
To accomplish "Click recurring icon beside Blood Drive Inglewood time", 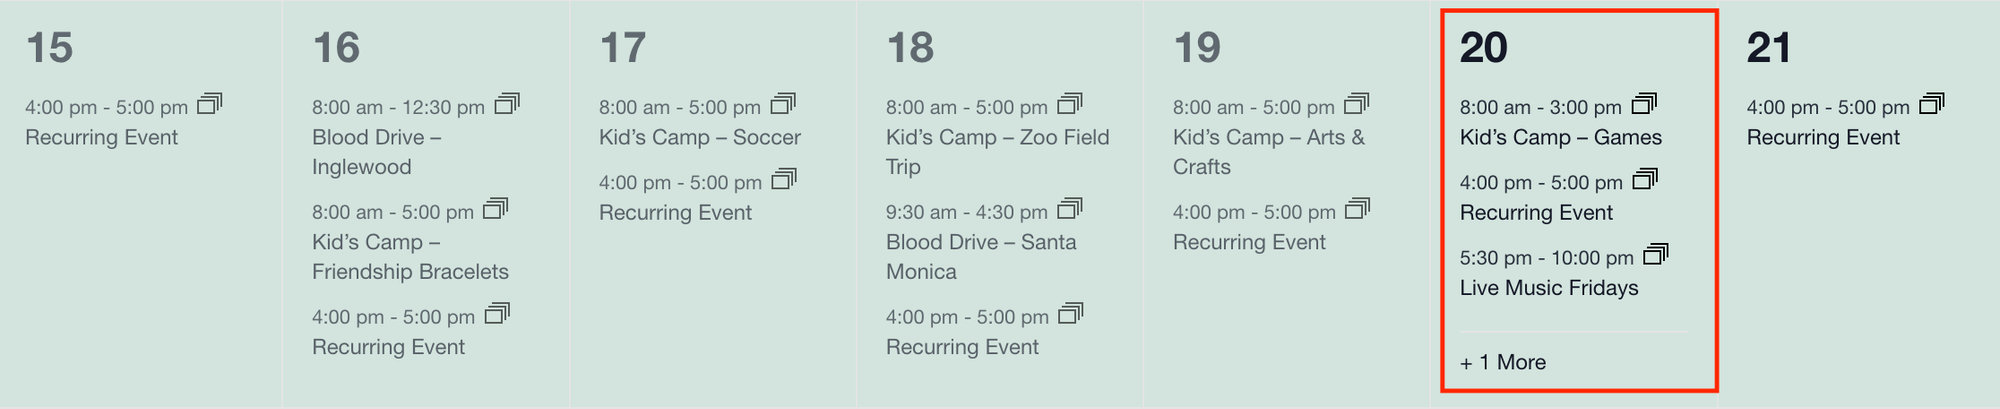I will (508, 104).
